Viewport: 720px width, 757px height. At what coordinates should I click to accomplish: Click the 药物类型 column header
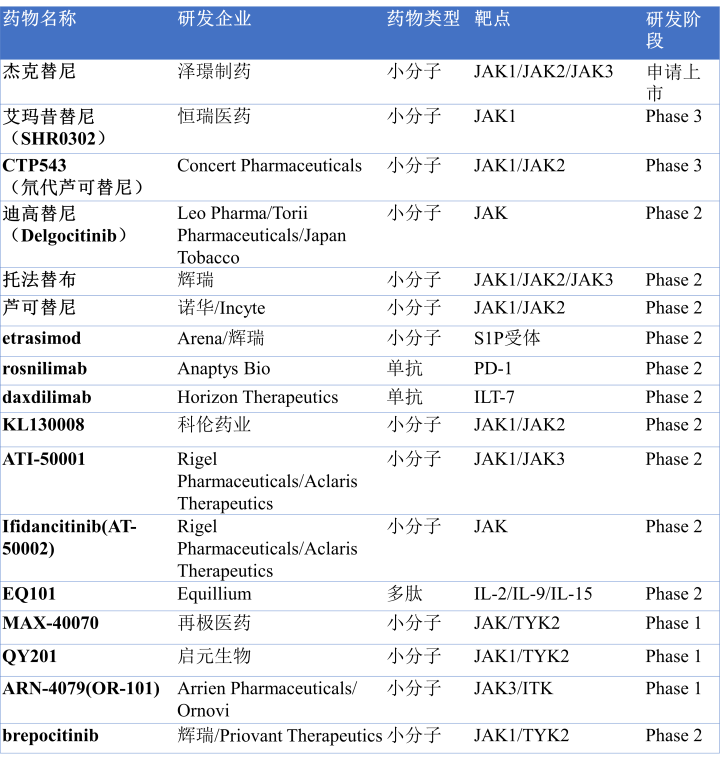423,19
